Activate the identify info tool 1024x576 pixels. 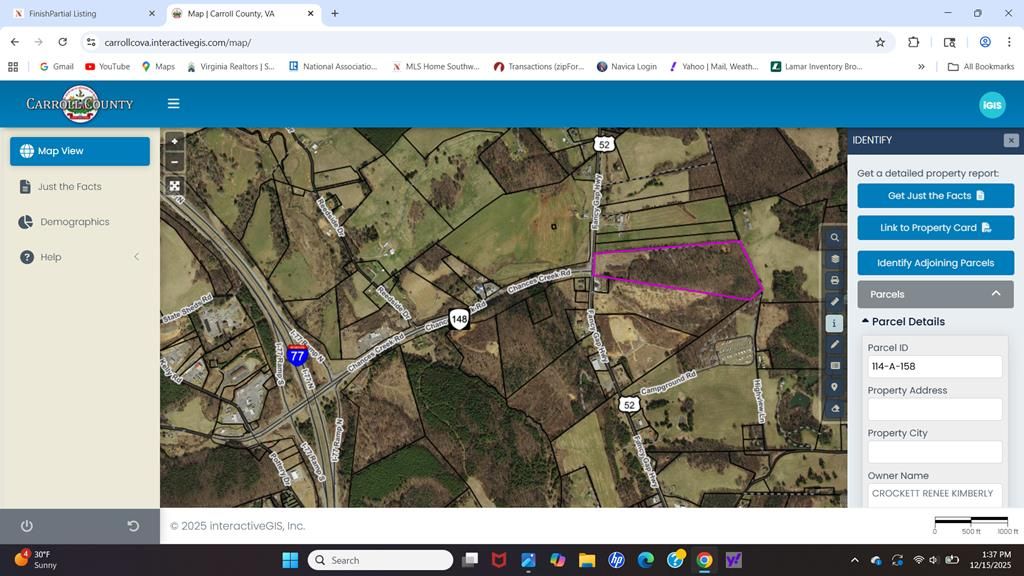pyautogui.click(x=835, y=322)
